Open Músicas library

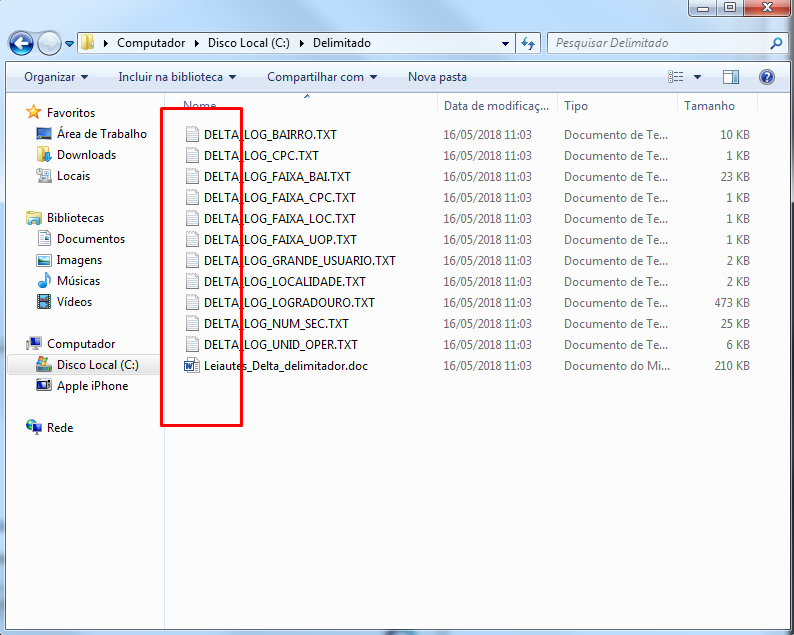(x=78, y=281)
